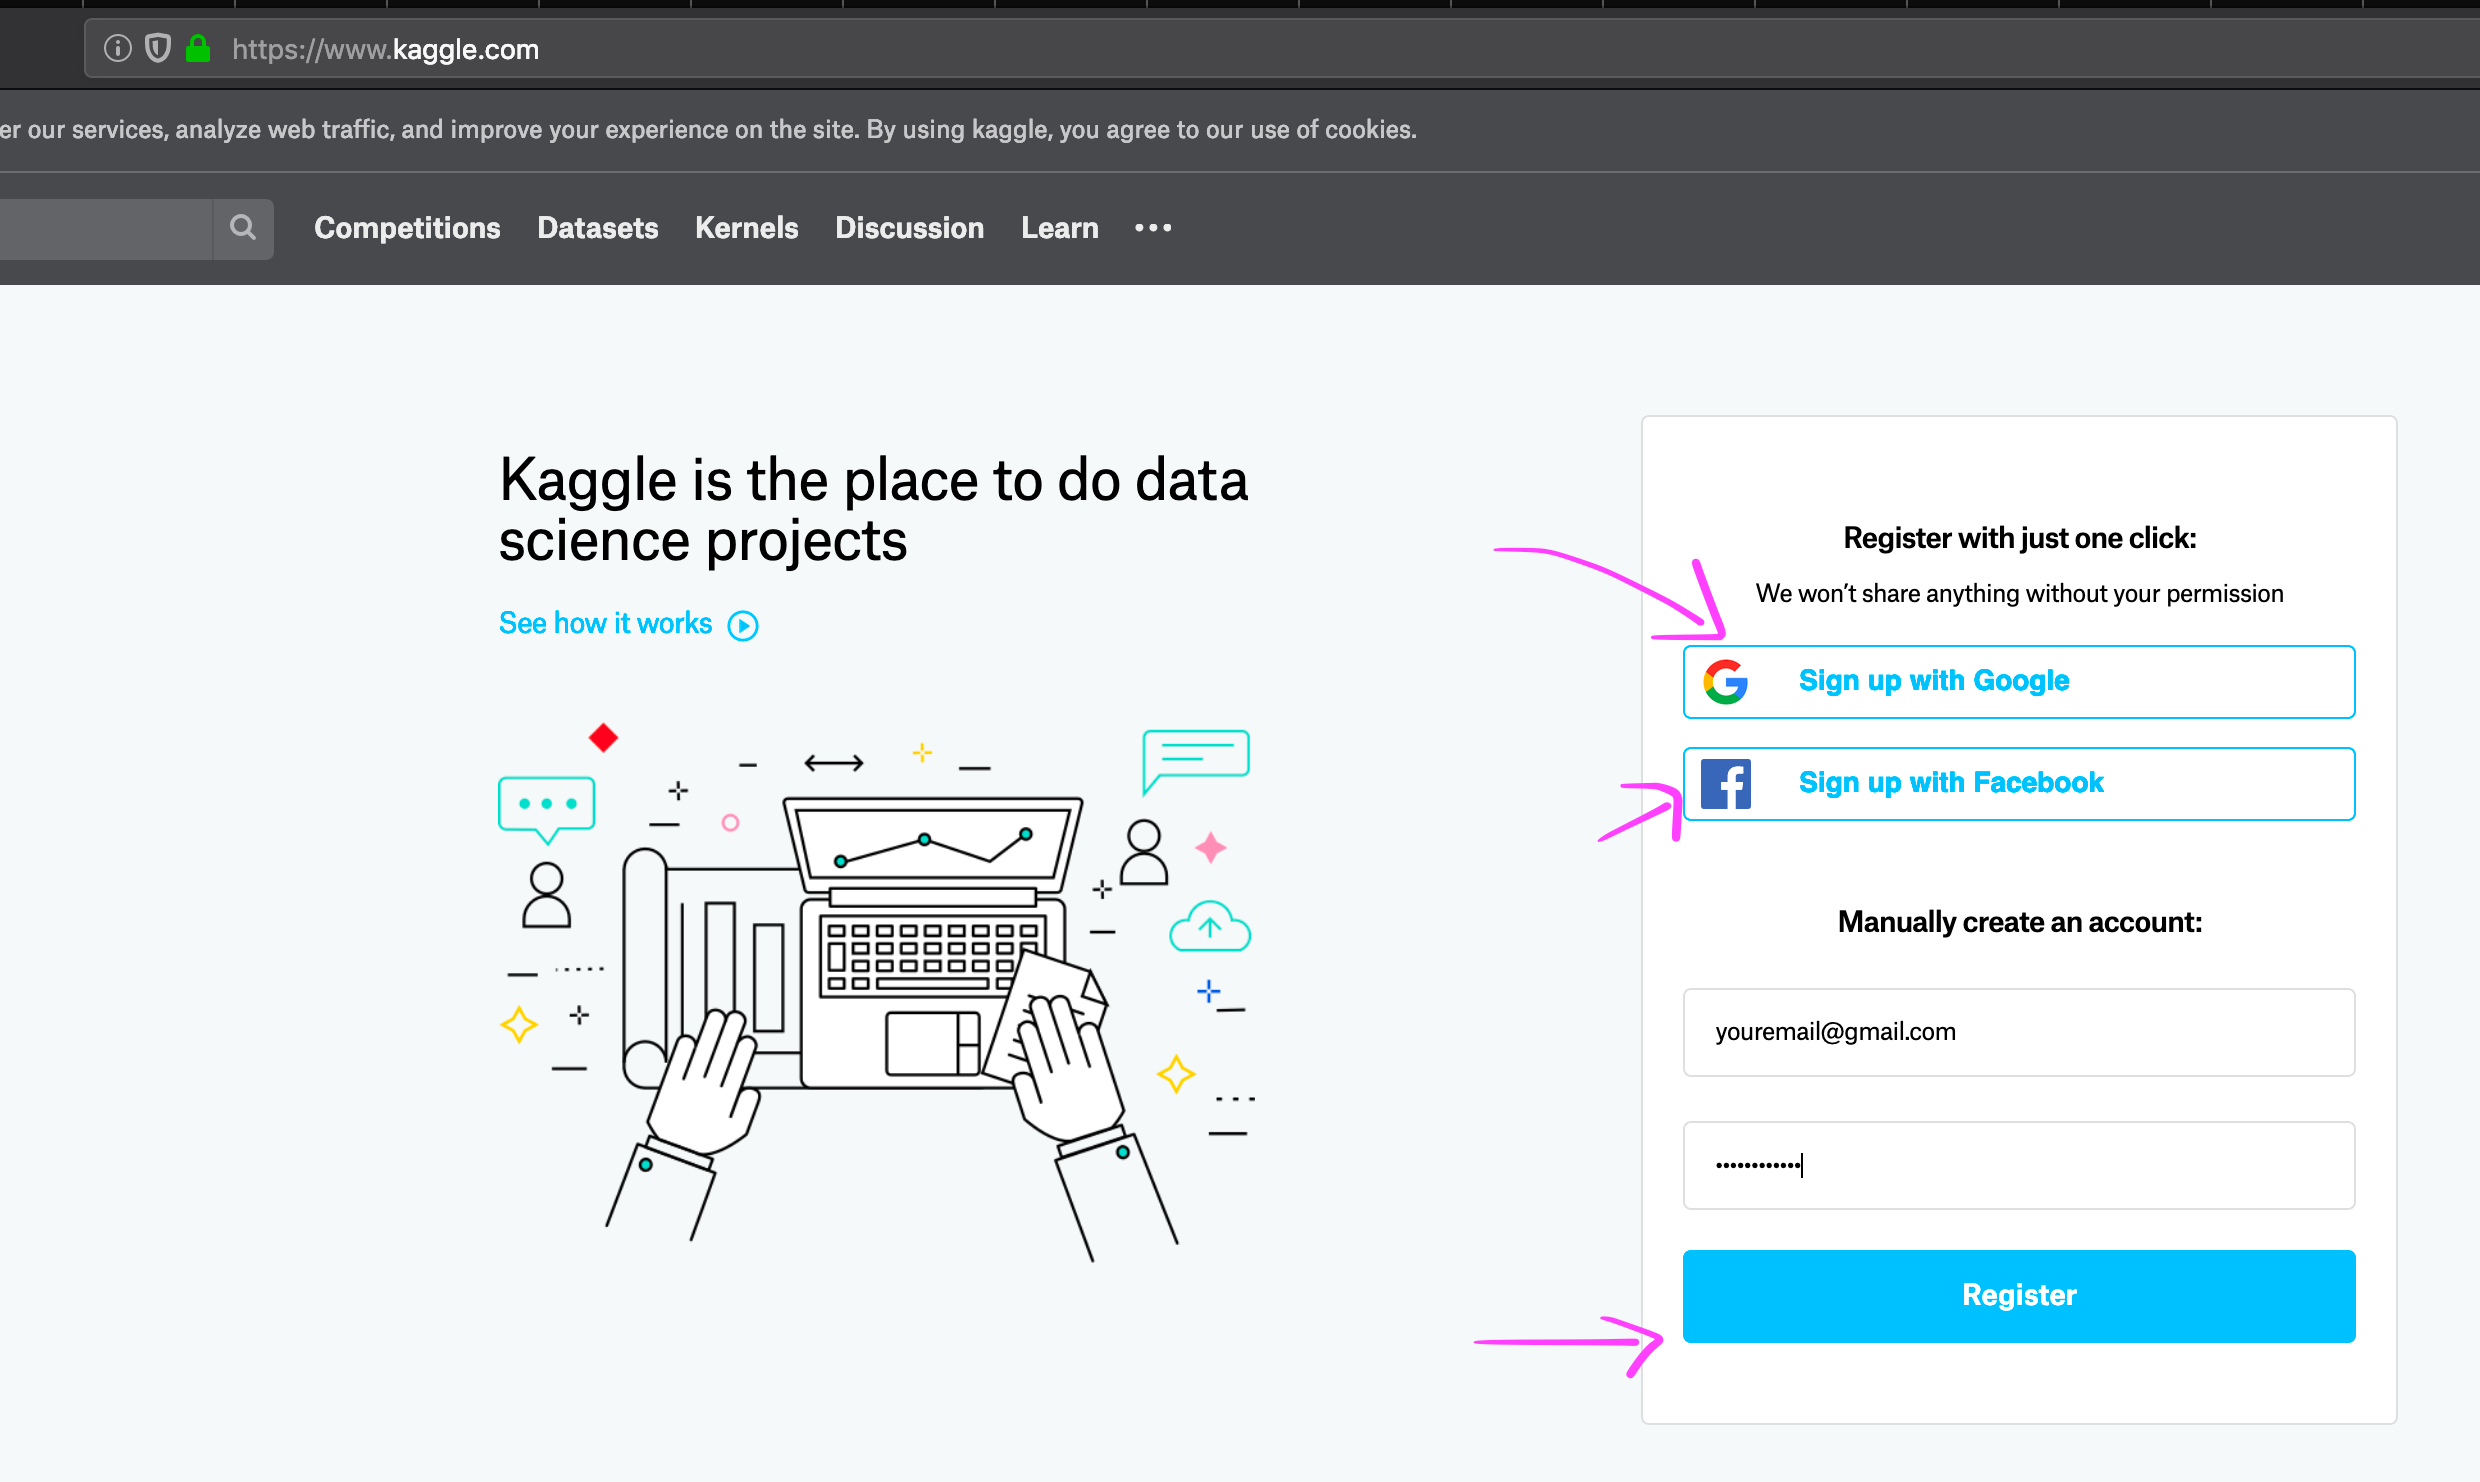Click the laptop illustration image

[x=876, y=990]
